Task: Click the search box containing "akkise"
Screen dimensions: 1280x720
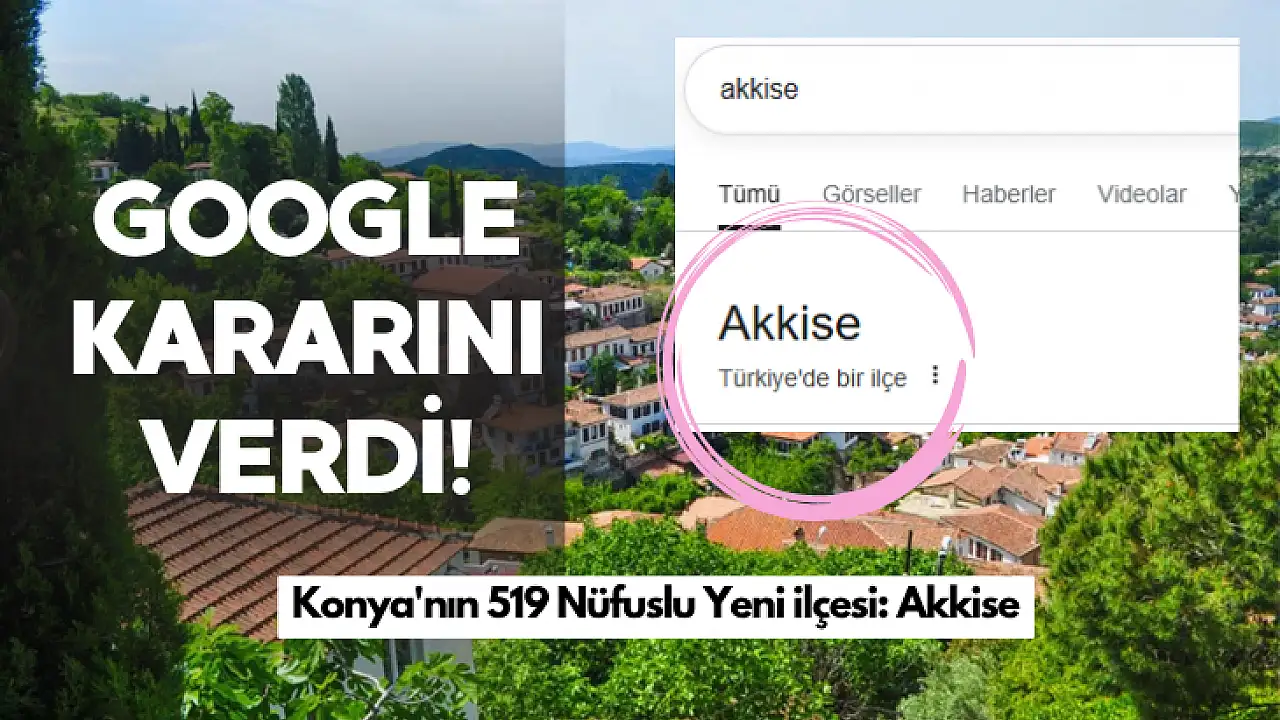Action: click(961, 89)
